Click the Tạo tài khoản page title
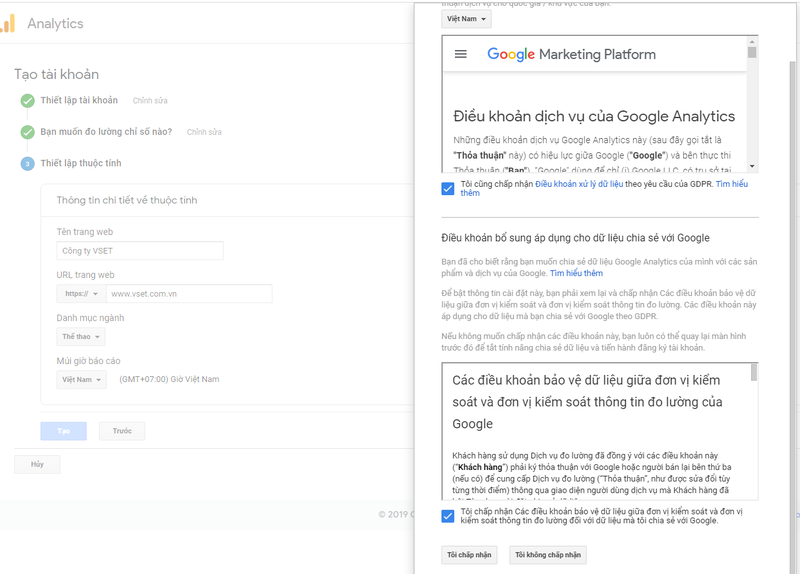The height and width of the screenshot is (574, 800). click(x=57, y=74)
